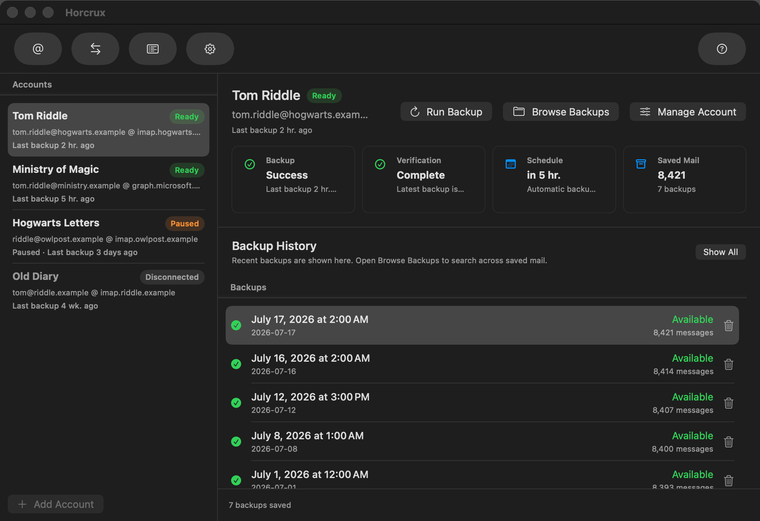
Task: Delete the July 8, 2026 backup via trash icon
Action: point(728,442)
